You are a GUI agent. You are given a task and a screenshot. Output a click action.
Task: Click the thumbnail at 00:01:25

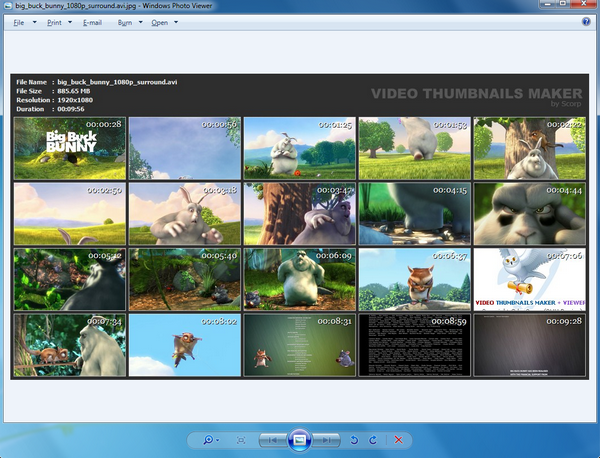pyautogui.click(x=300, y=148)
